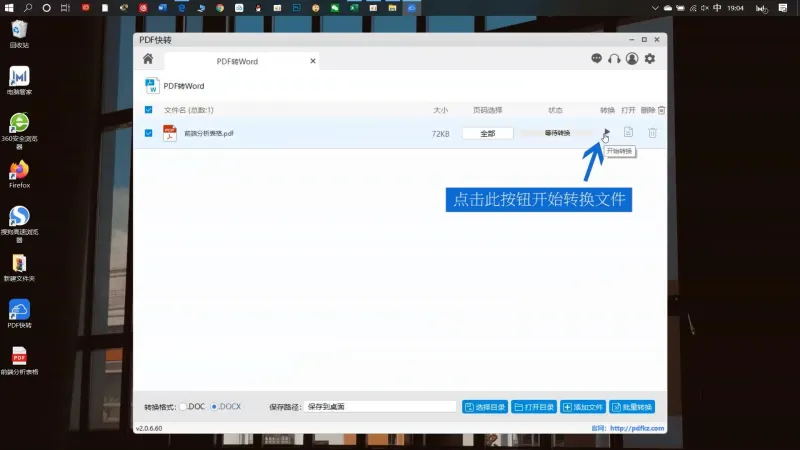The image size is (800, 450).
Task: Open the 全部 page range selector
Action: [488, 133]
